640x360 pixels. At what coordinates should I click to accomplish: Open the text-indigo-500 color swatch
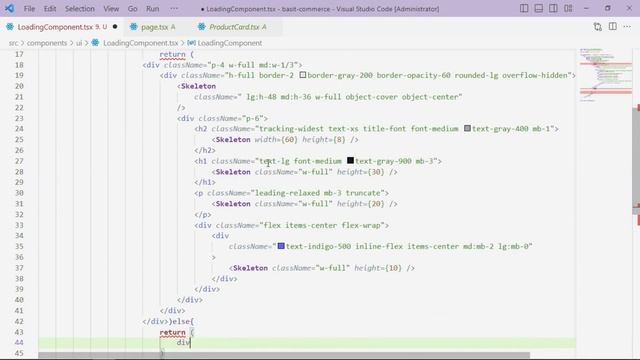281,246
